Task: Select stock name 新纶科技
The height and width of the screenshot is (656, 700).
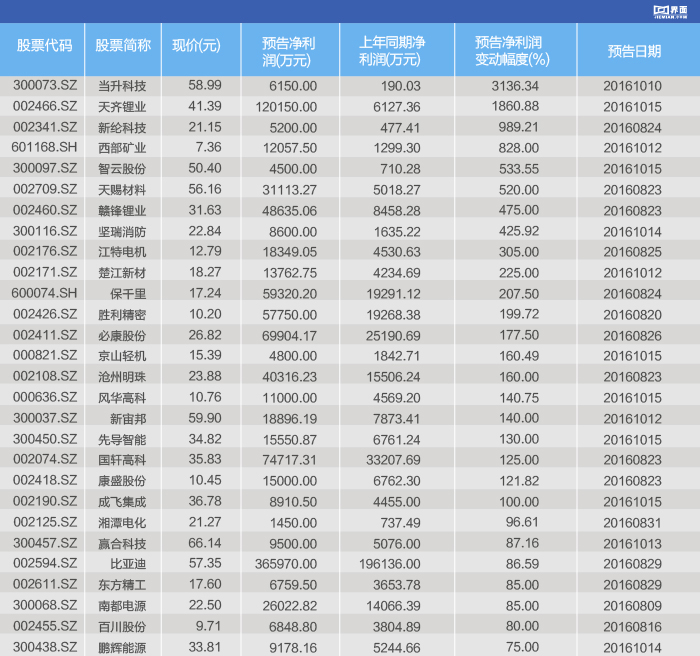Action: [122, 128]
